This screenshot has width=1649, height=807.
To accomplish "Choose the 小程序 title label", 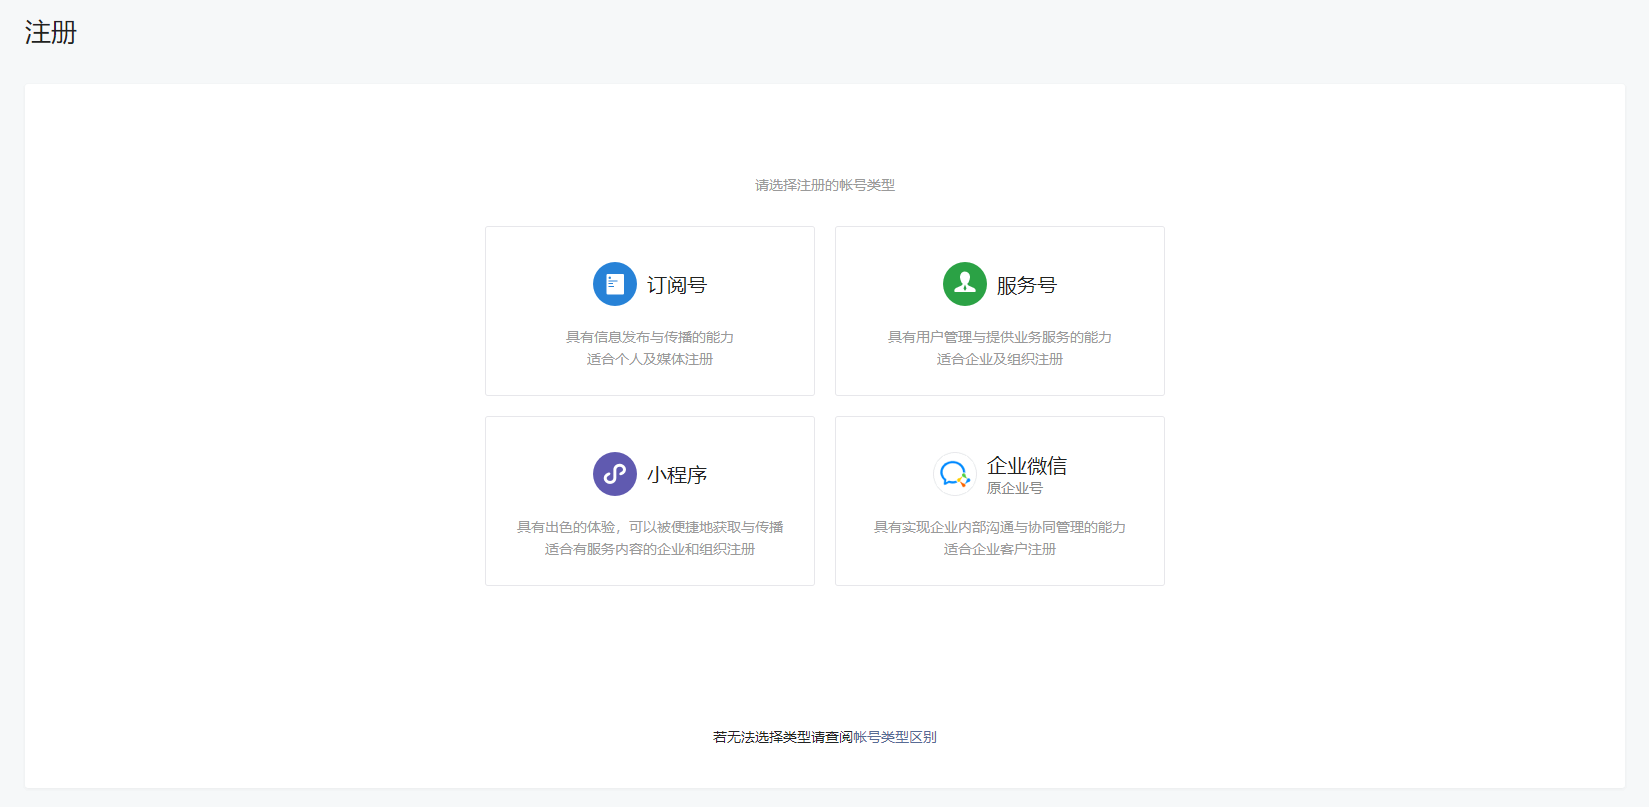I will pos(677,475).
